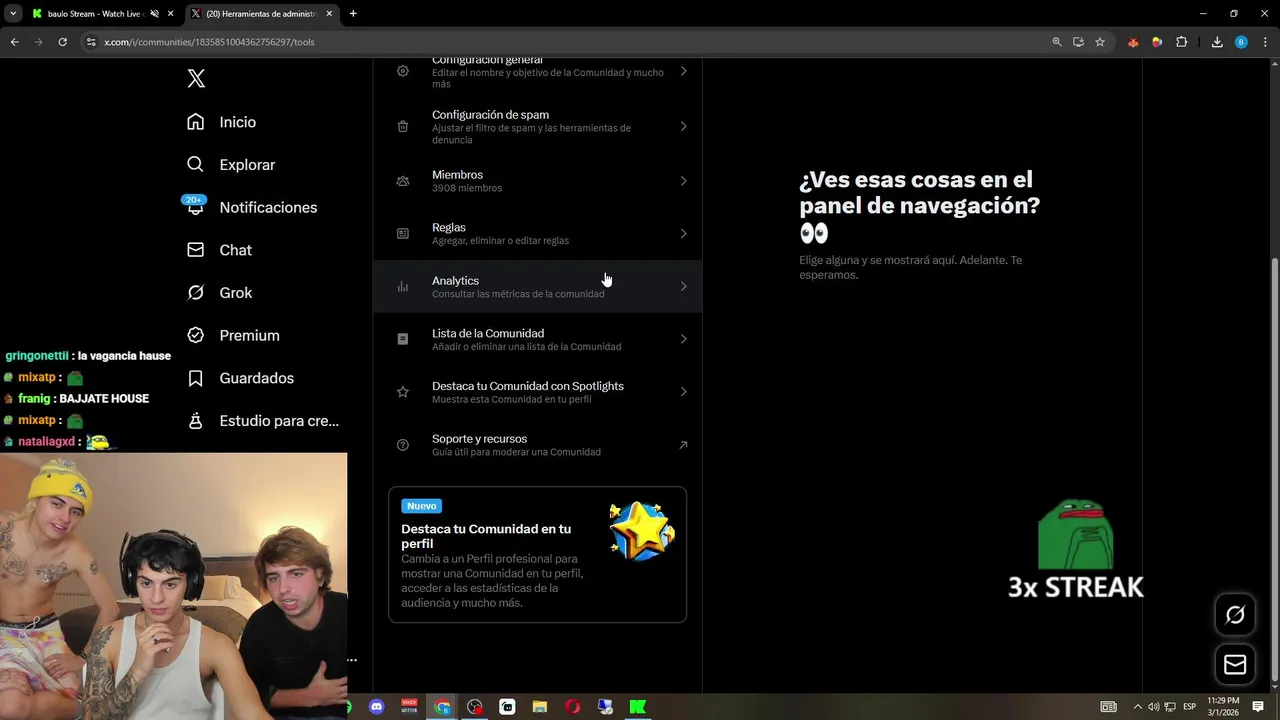
Task: Open floating messages envelope button
Action: point(1235,664)
